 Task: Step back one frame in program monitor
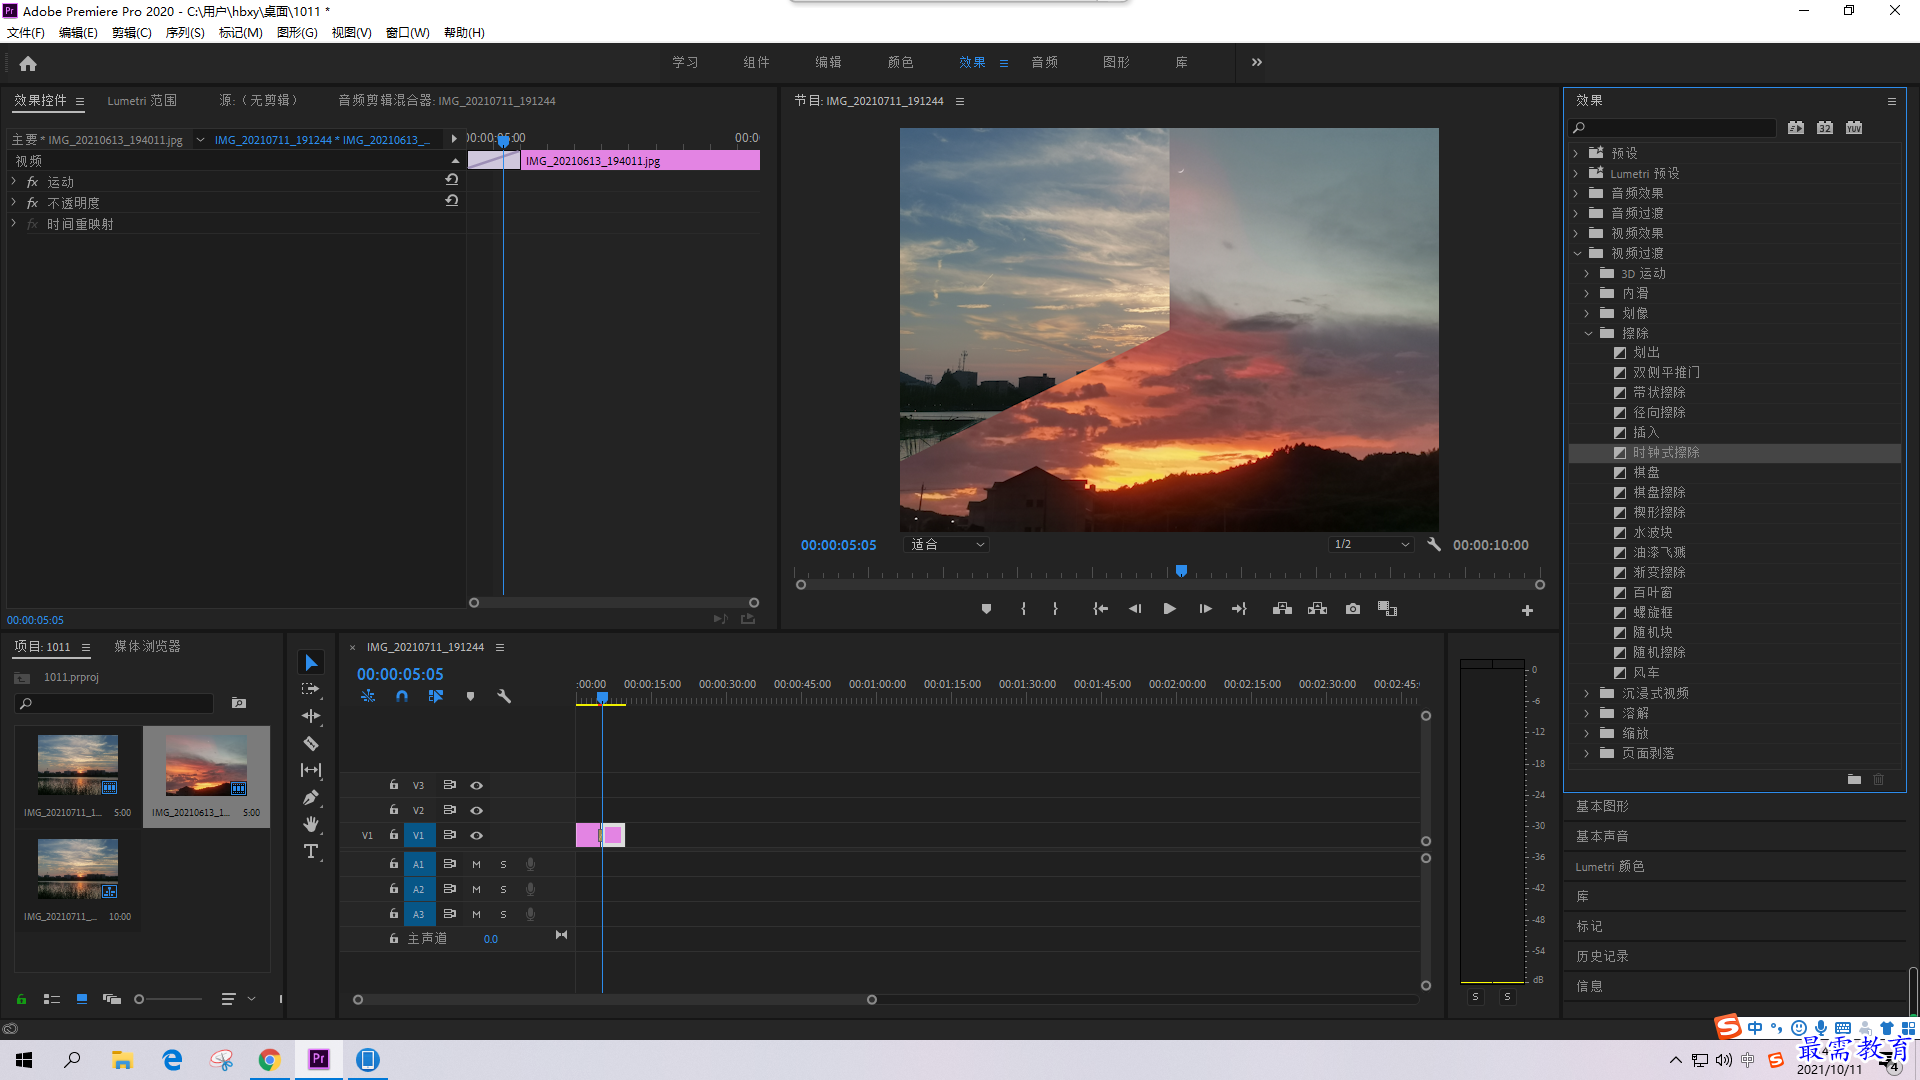point(1135,609)
